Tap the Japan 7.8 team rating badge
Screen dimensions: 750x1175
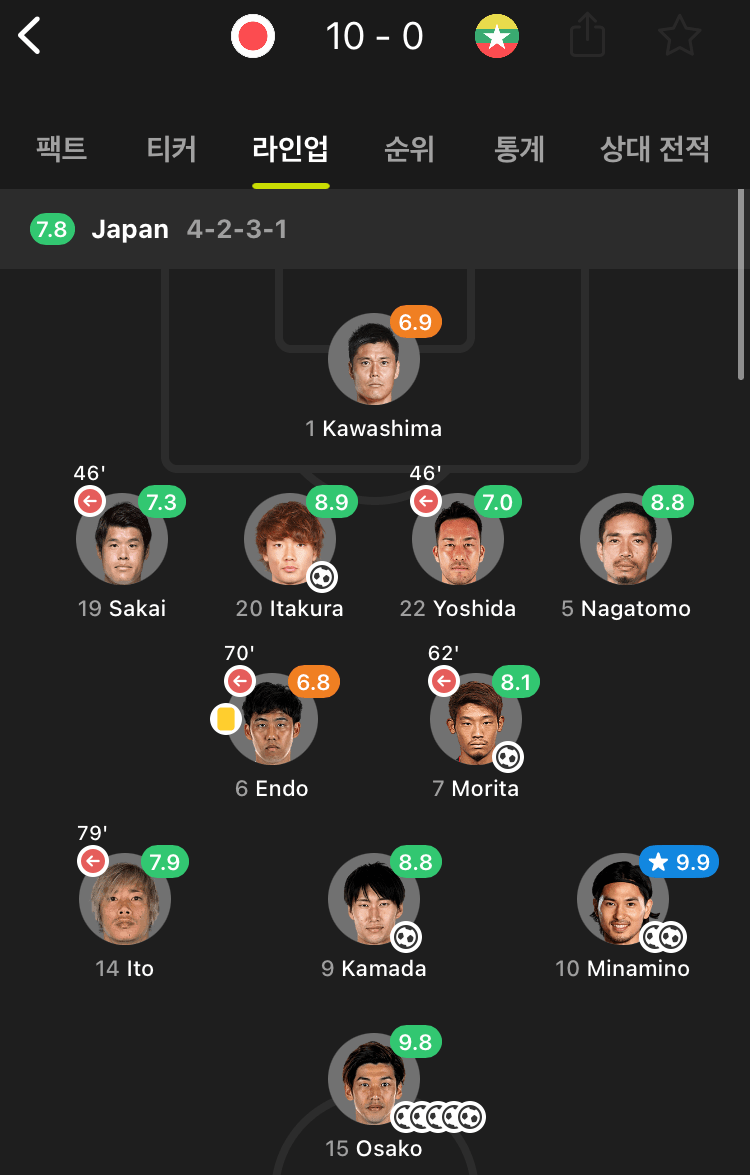[x=52, y=229]
